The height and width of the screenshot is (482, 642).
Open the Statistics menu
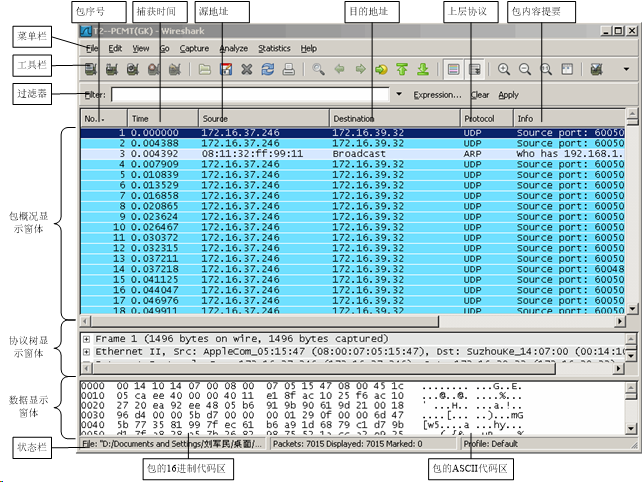(x=274, y=48)
